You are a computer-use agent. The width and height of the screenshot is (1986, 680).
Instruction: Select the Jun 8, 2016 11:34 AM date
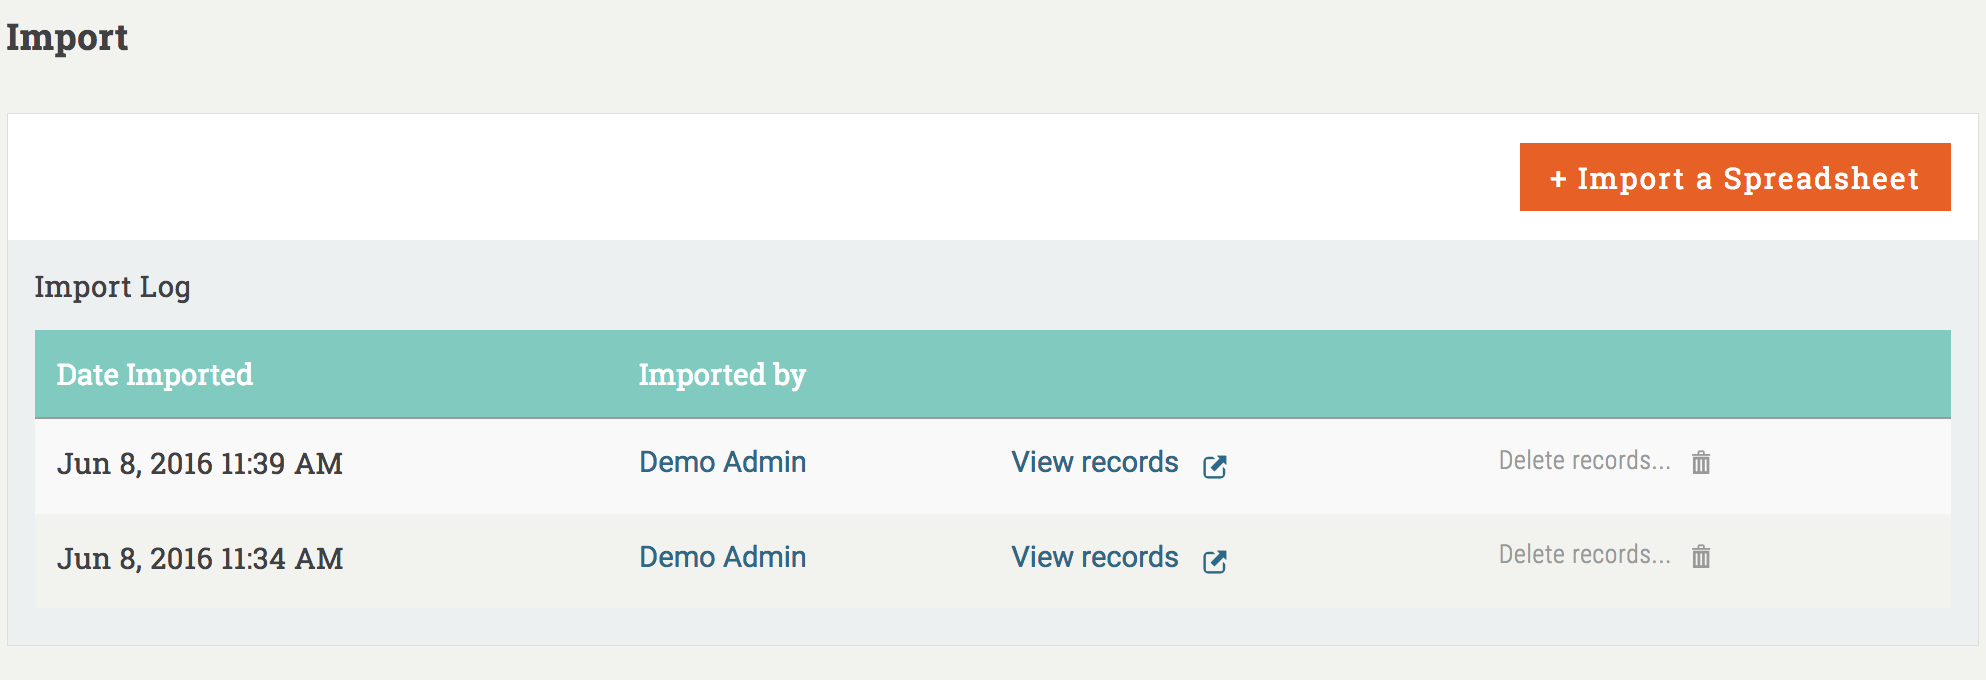point(200,559)
